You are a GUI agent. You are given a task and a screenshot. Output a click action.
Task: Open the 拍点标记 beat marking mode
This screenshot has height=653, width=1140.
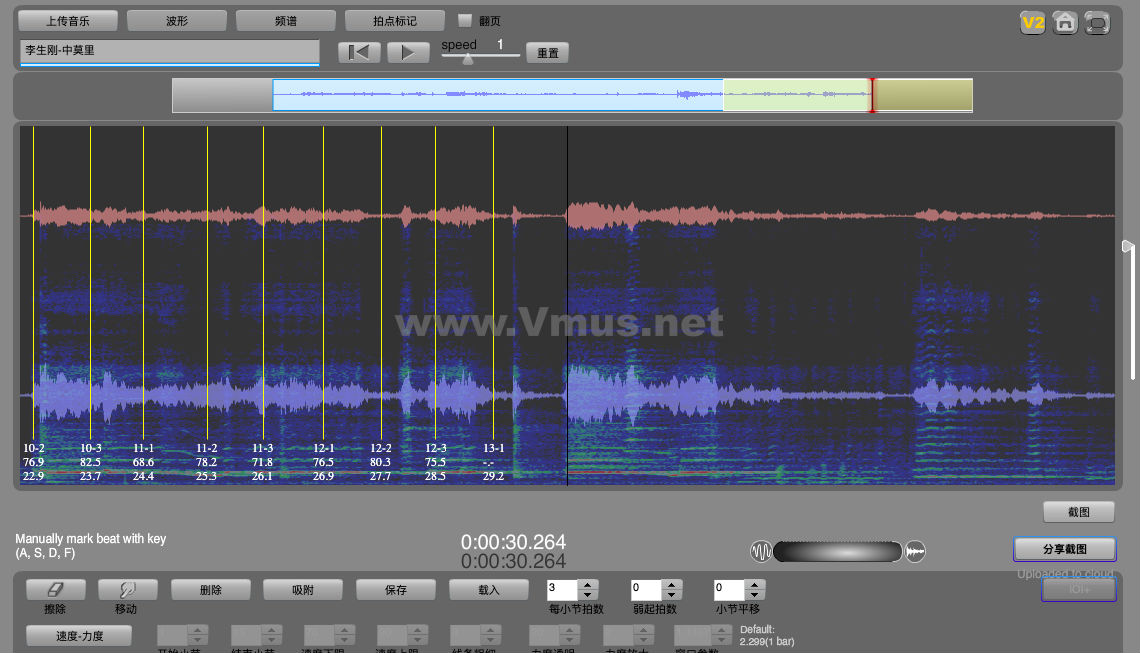click(x=395, y=21)
